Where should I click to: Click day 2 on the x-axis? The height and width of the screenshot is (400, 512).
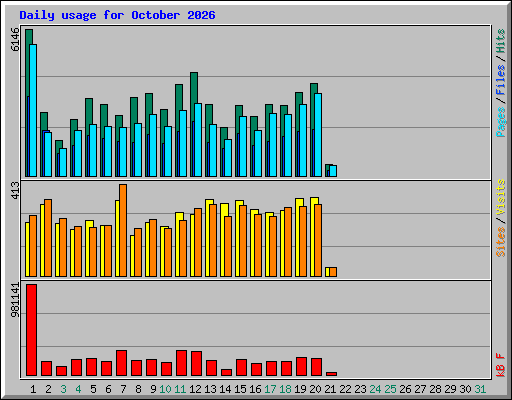click(48, 389)
